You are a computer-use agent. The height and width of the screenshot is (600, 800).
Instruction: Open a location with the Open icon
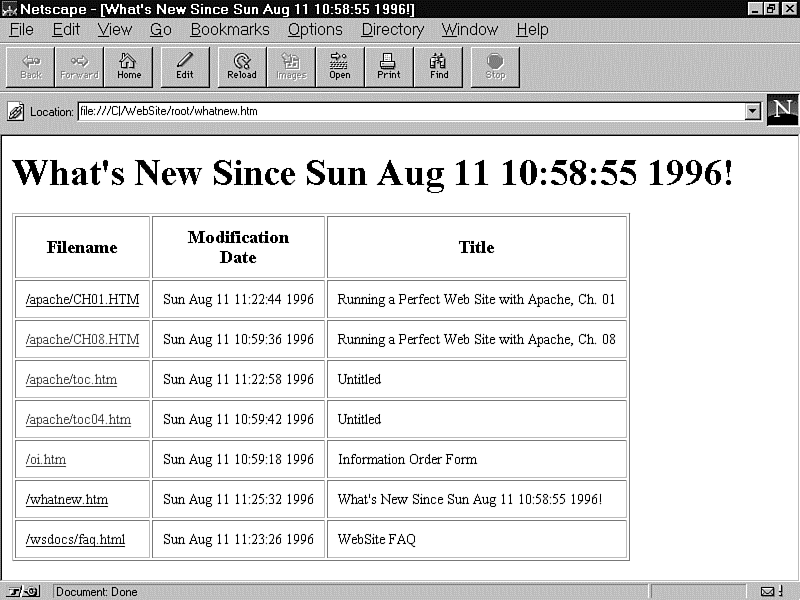click(x=340, y=66)
